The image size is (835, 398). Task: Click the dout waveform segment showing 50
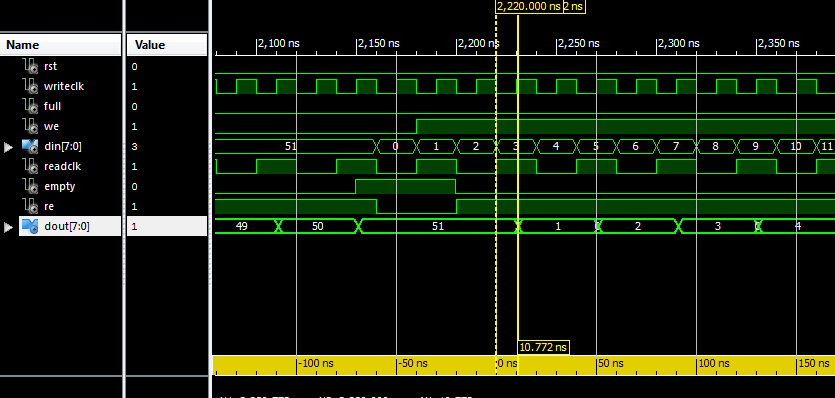click(x=318, y=226)
